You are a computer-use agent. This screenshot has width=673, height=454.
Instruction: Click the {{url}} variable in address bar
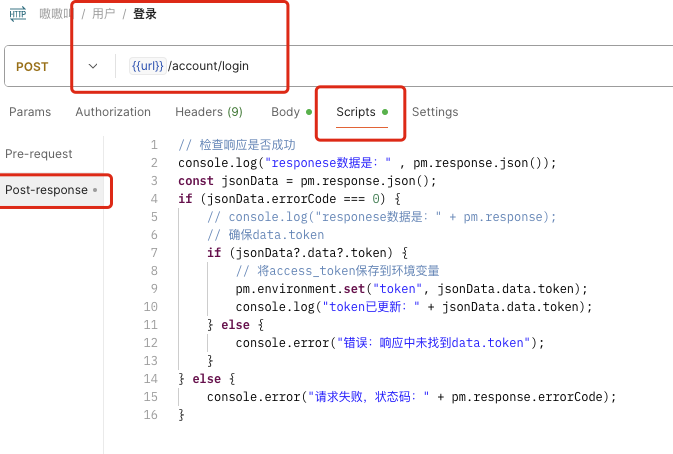pyautogui.click(x=147, y=66)
